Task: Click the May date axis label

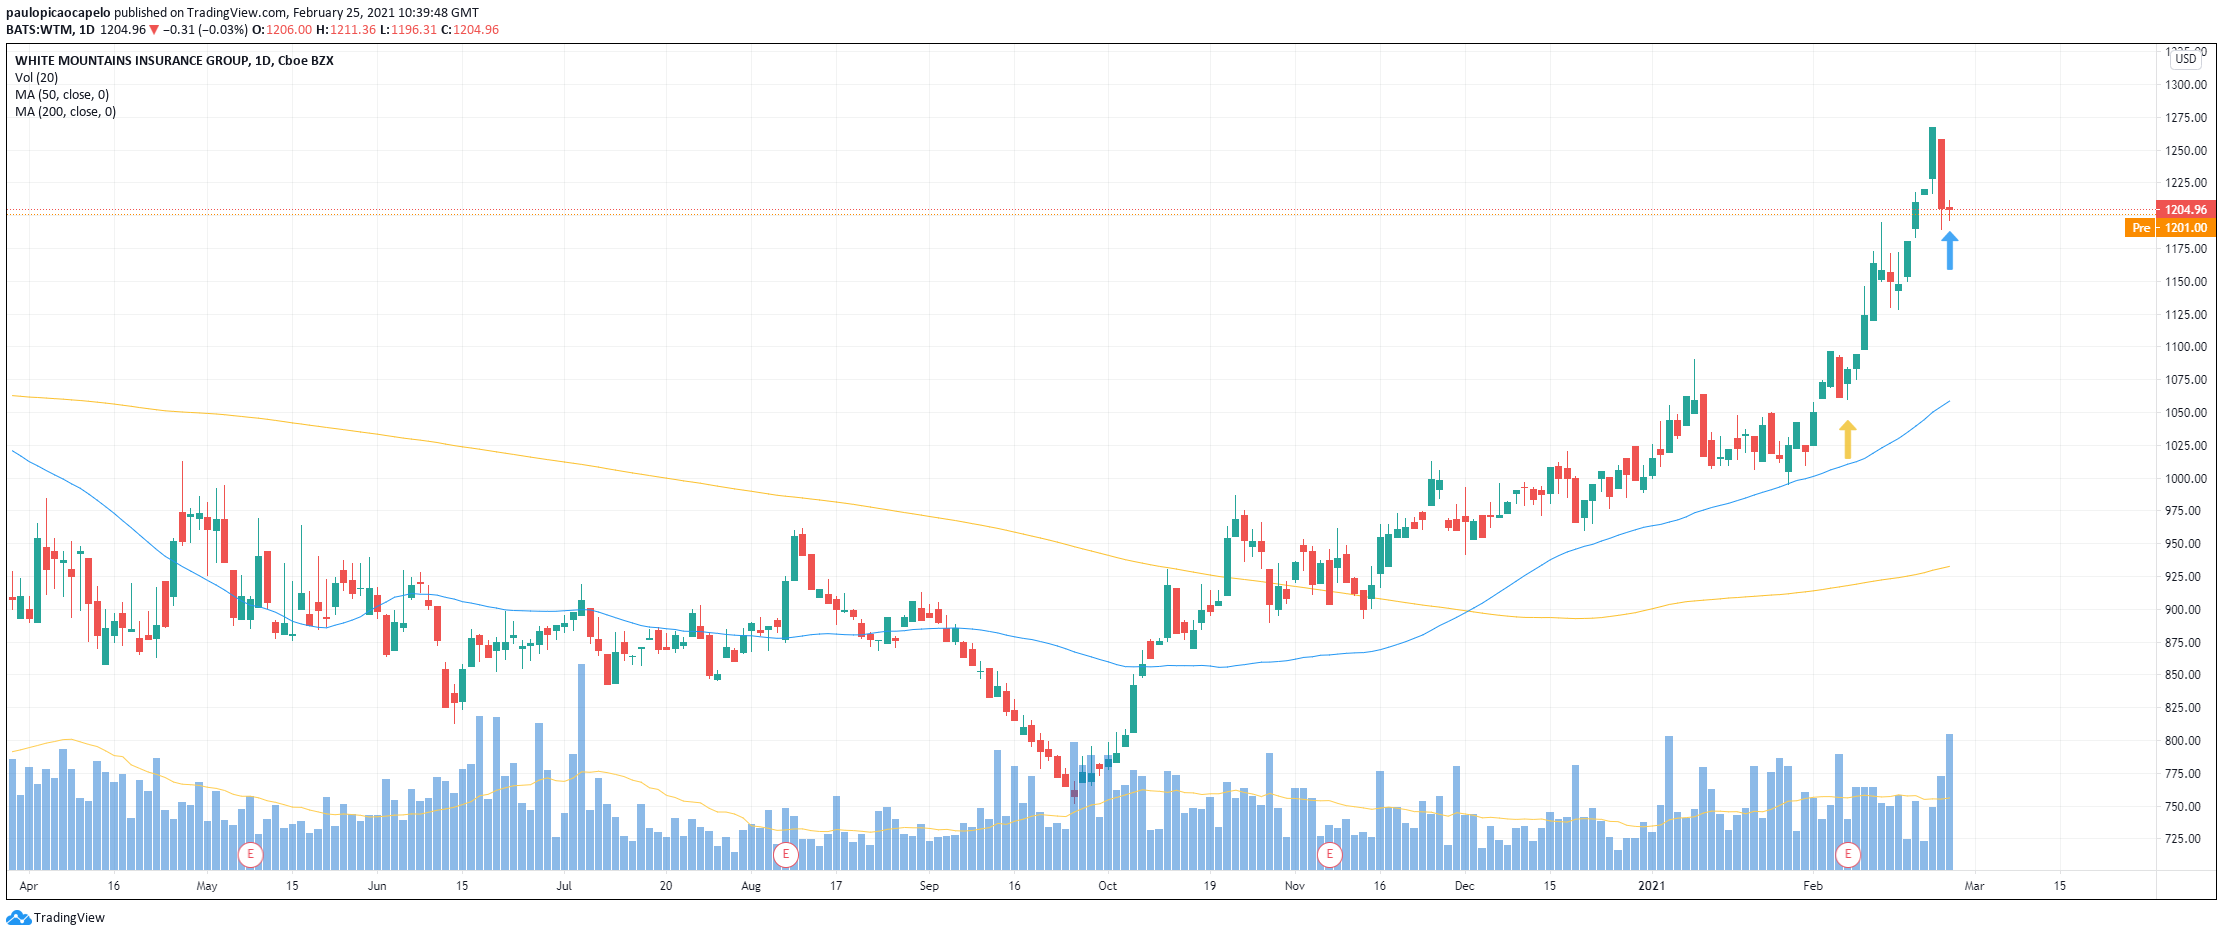Action: pos(207,886)
